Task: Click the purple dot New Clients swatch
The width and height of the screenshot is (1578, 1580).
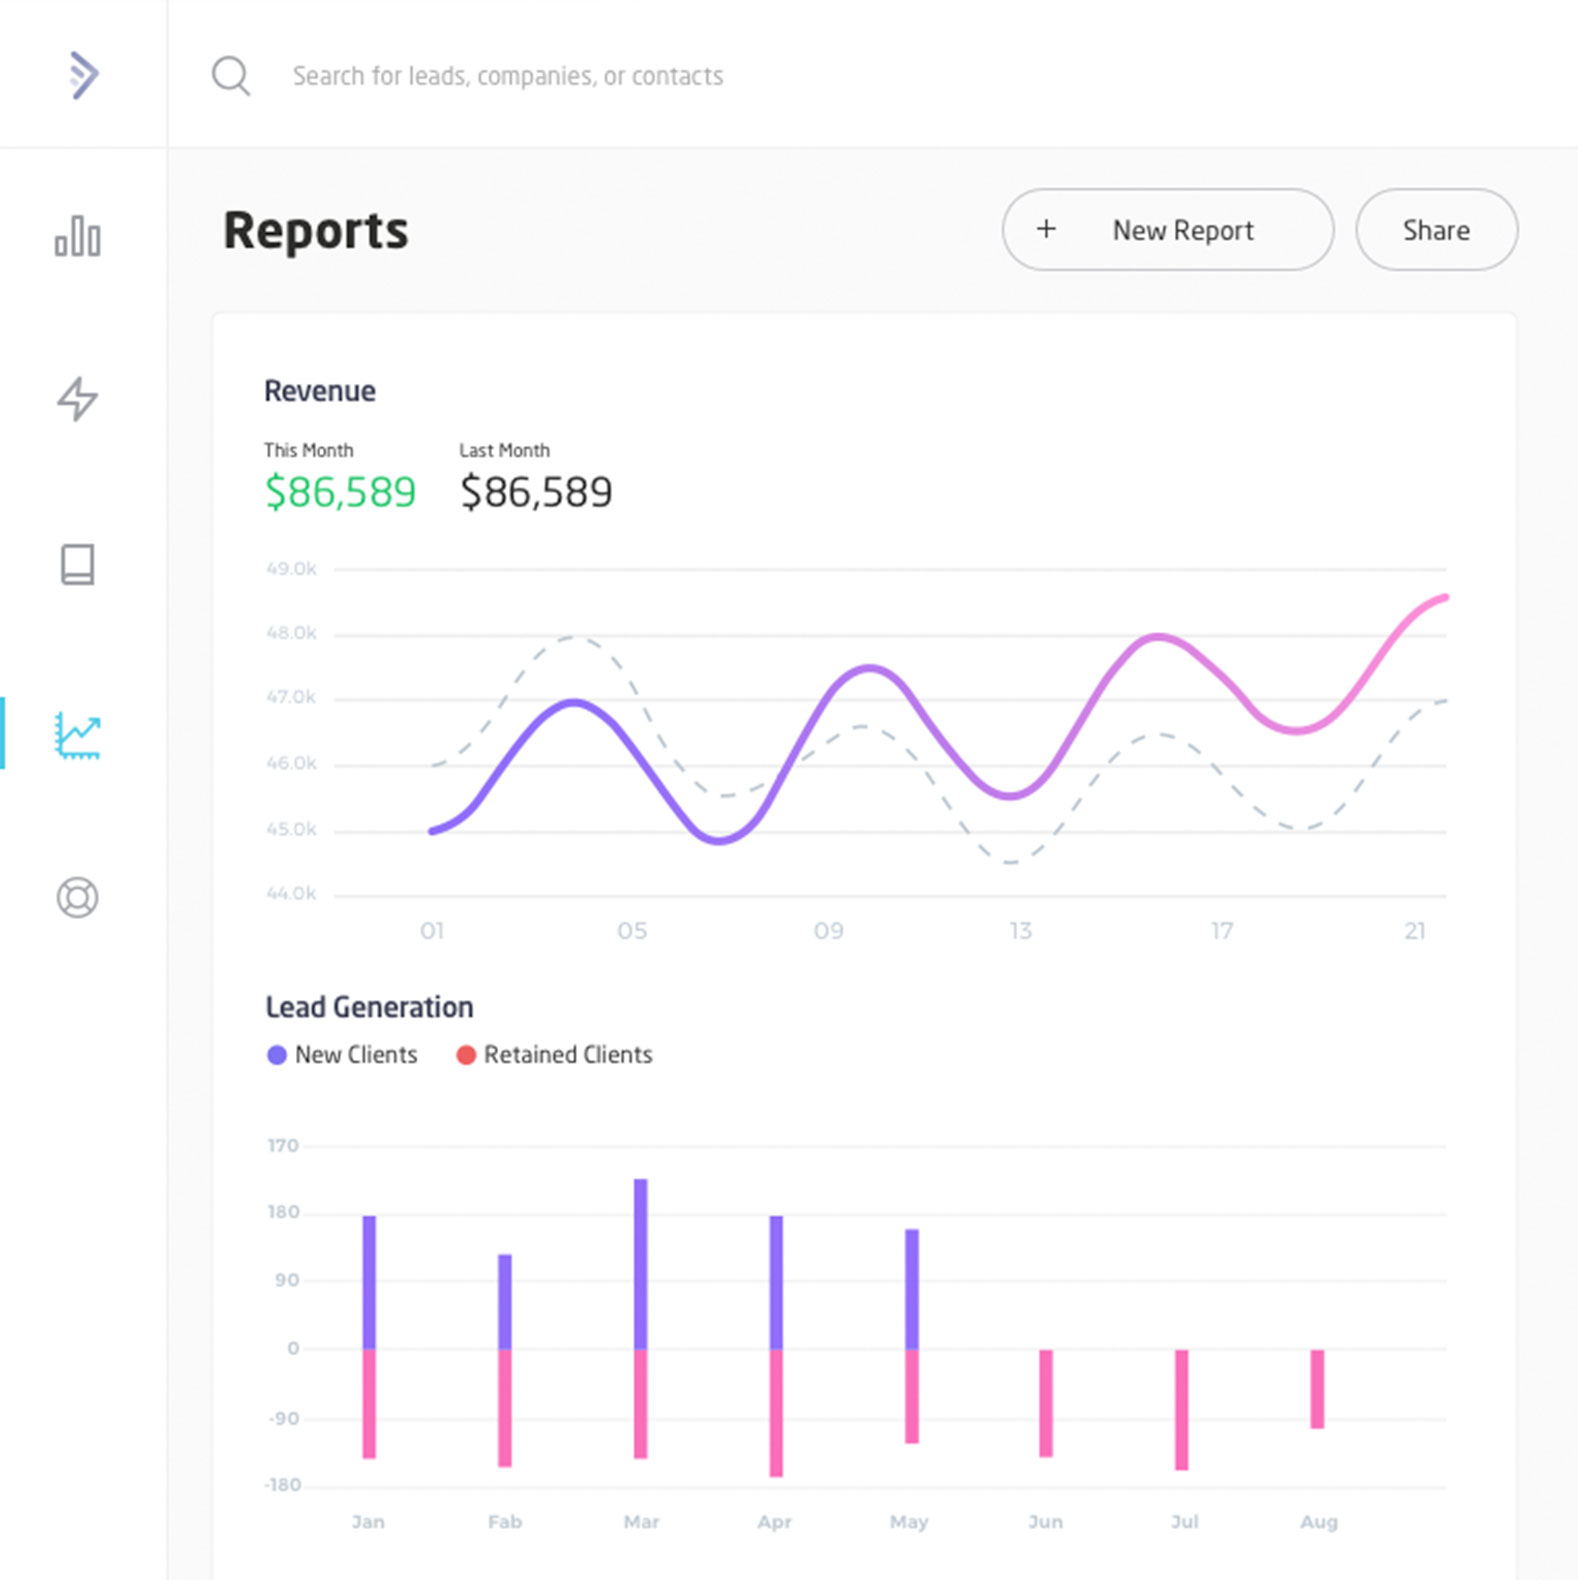Action: click(x=277, y=1055)
